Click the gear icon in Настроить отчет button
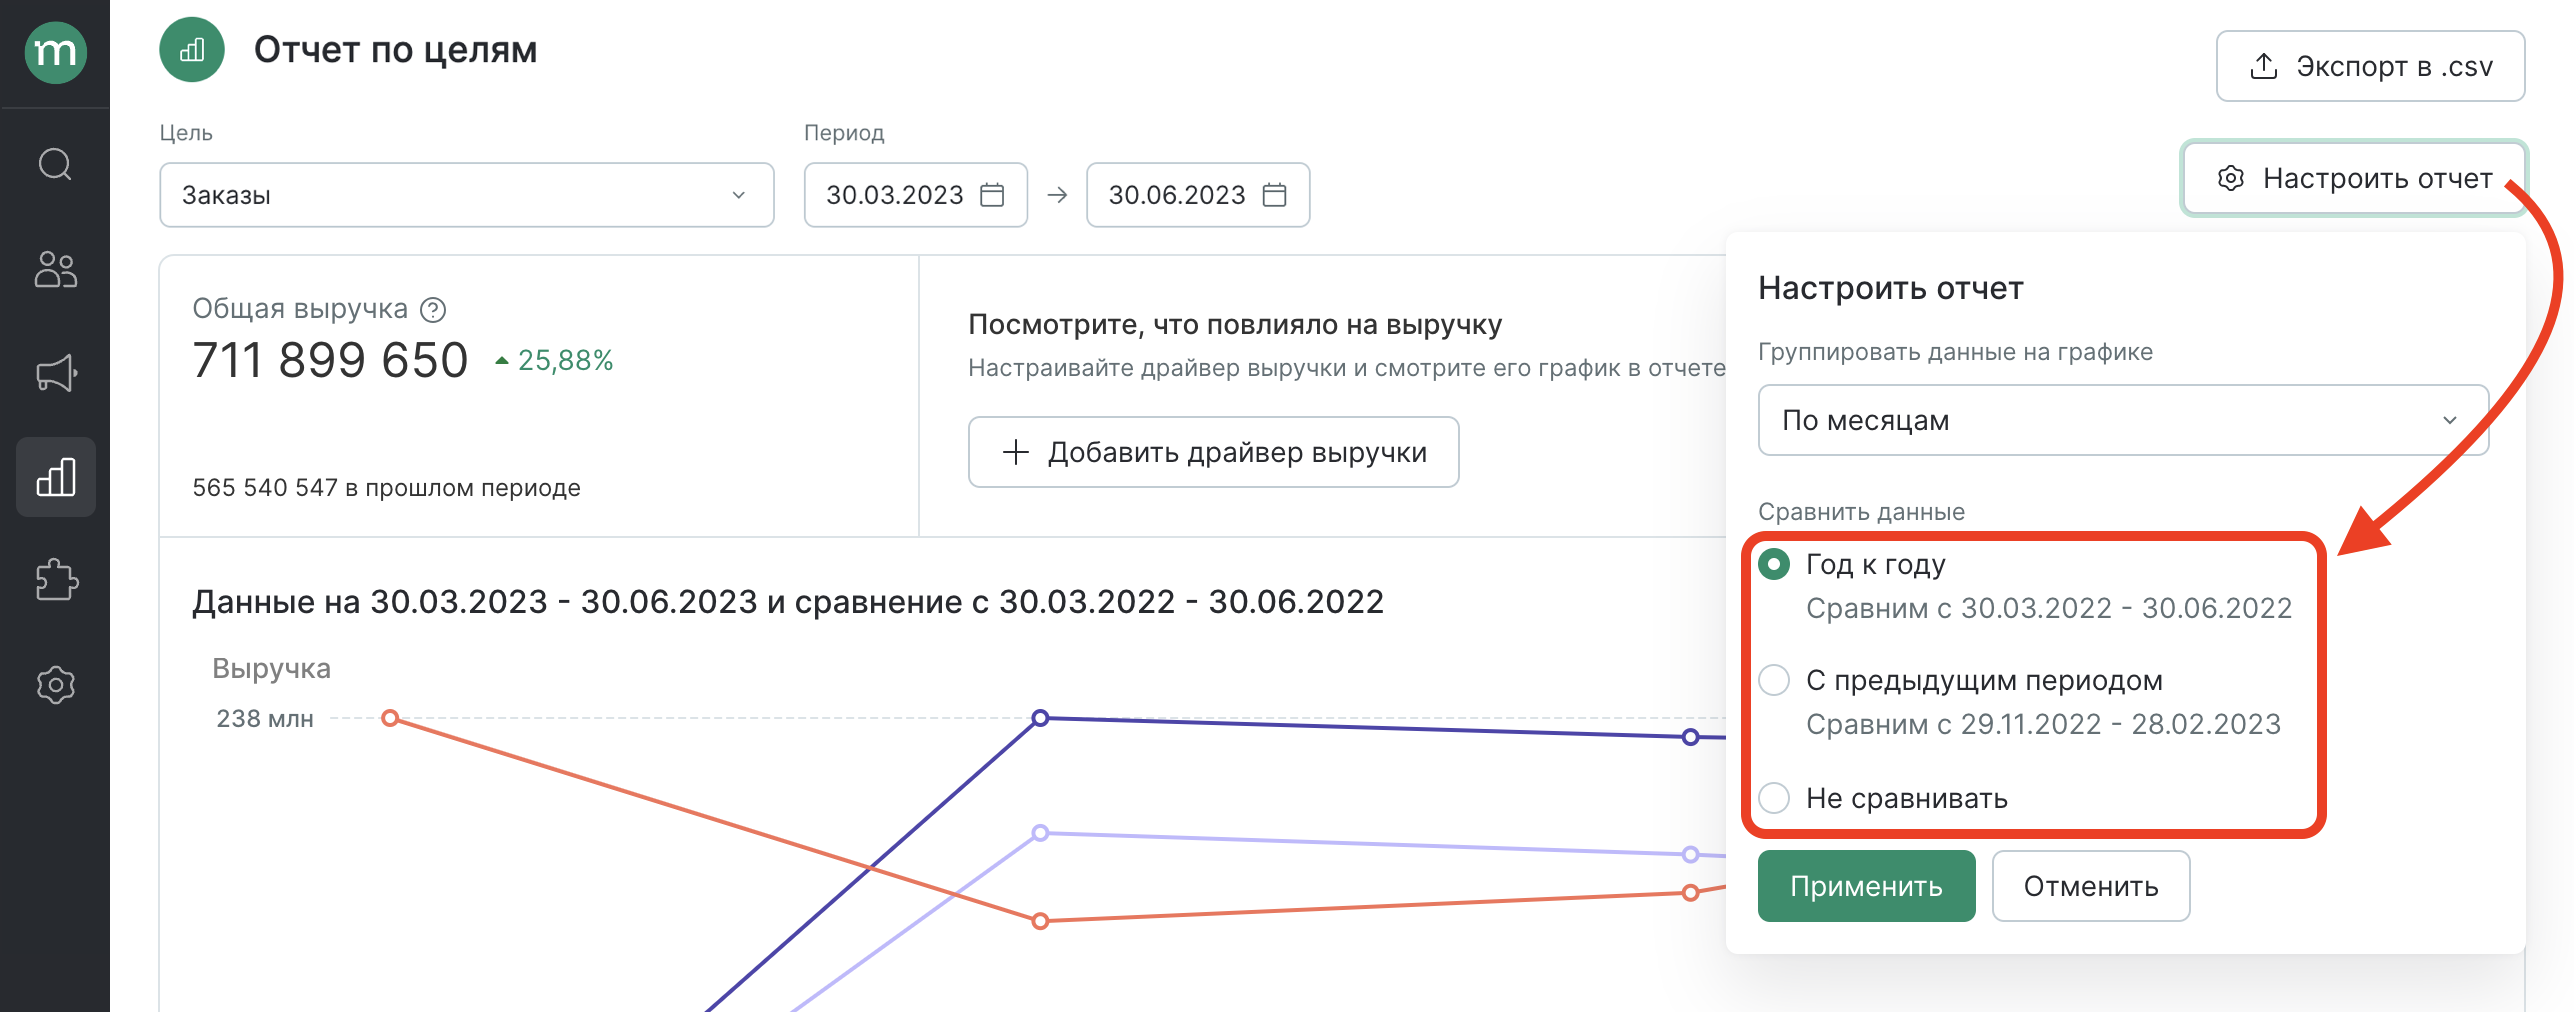This screenshot has height=1012, width=2574. tap(2230, 179)
